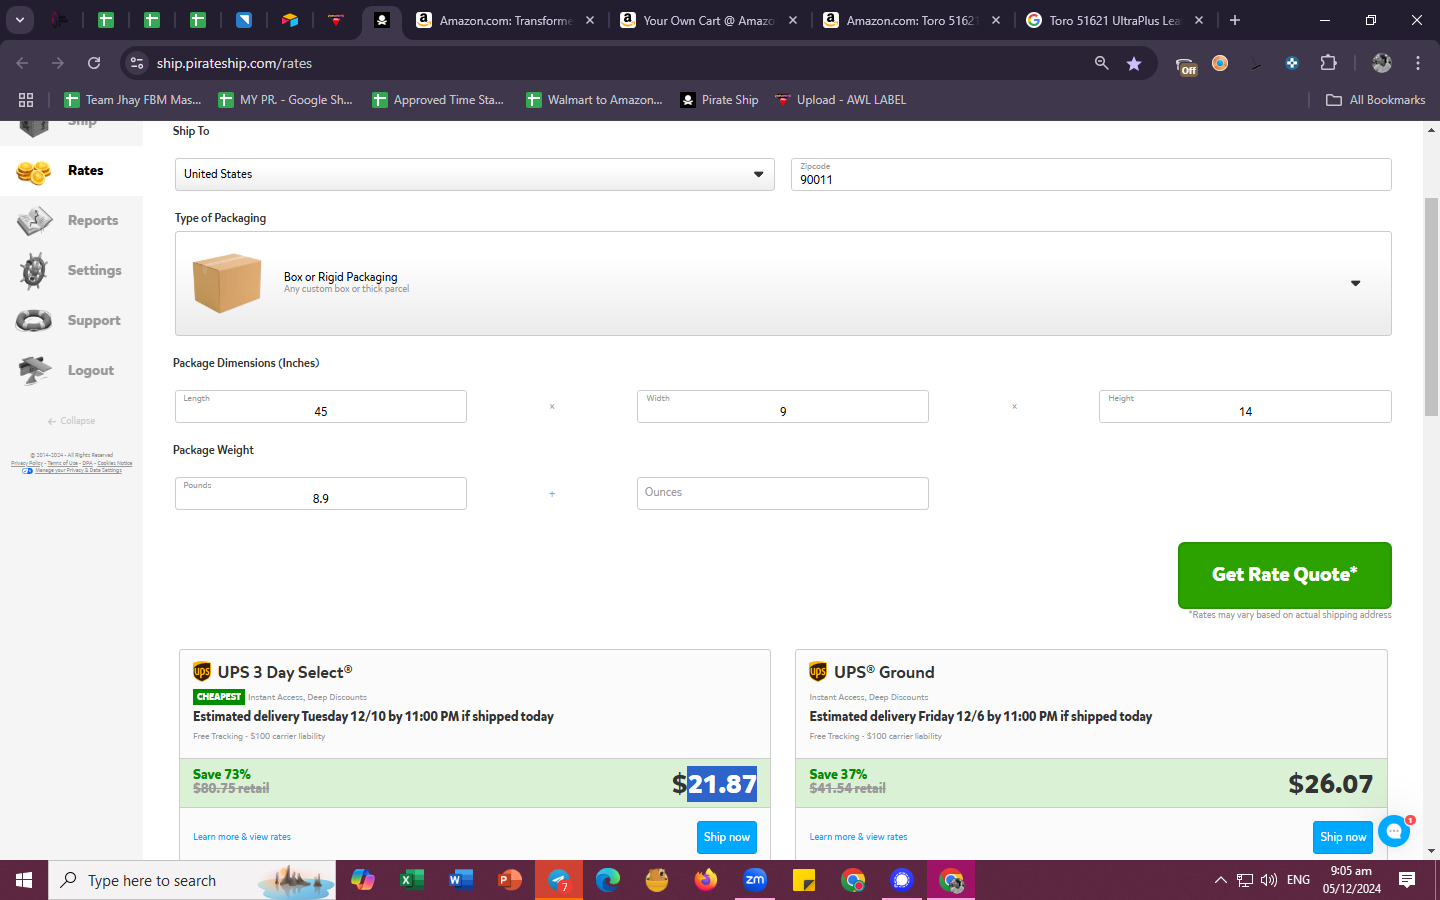
Task: Collapse the left sidebar menu
Action: [71, 421]
